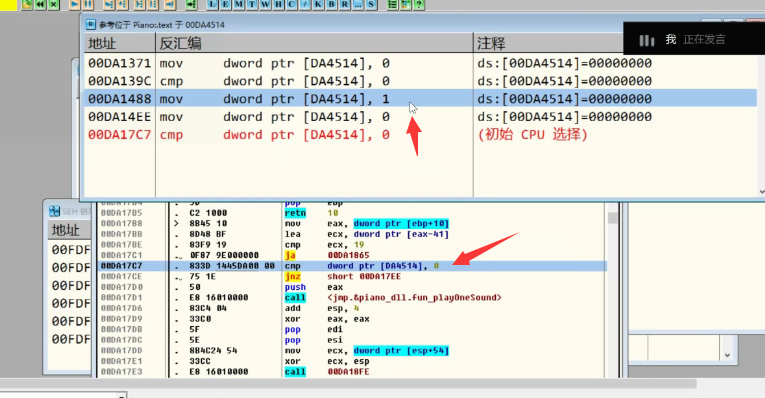This screenshot has height=398, width=765.
Task: Select reference row 00DA1488 mov ...,1
Action: [420, 99]
